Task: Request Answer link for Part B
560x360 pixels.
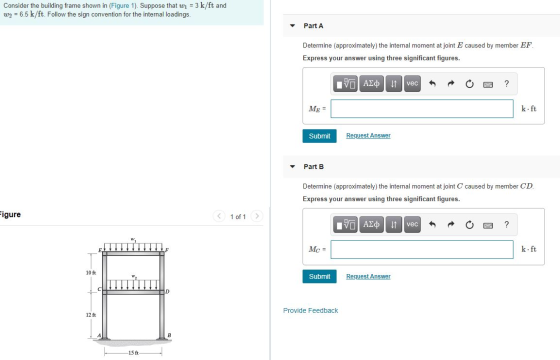Action: pyautogui.click(x=368, y=276)
